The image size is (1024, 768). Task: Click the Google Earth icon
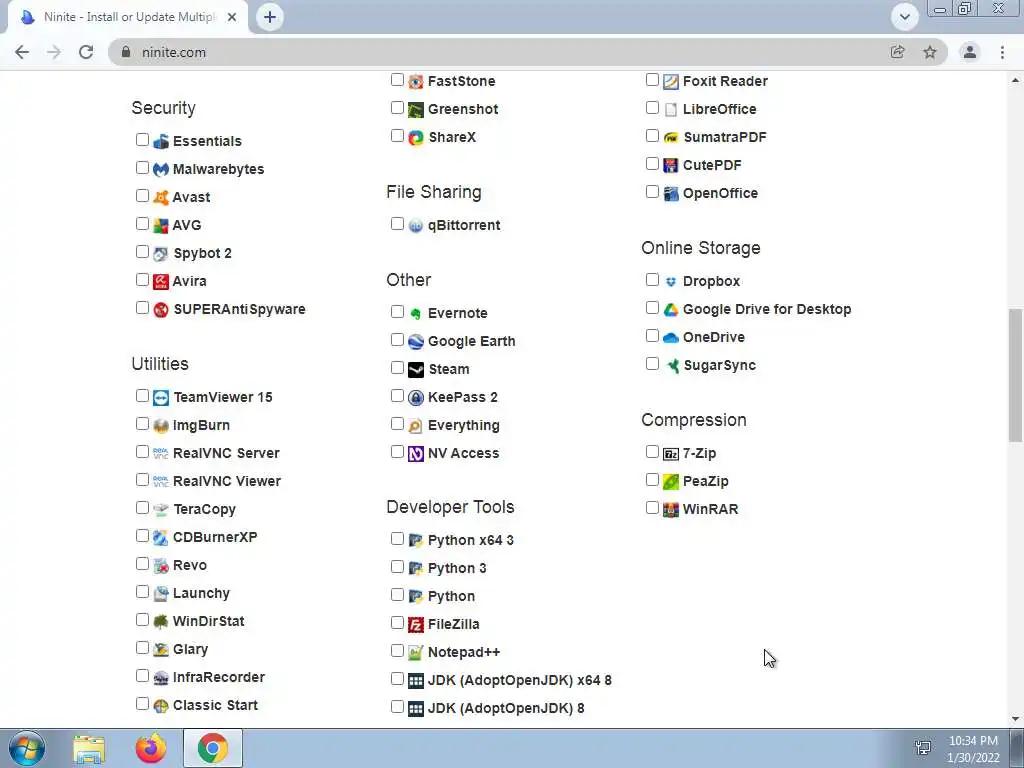click(416, 342)
